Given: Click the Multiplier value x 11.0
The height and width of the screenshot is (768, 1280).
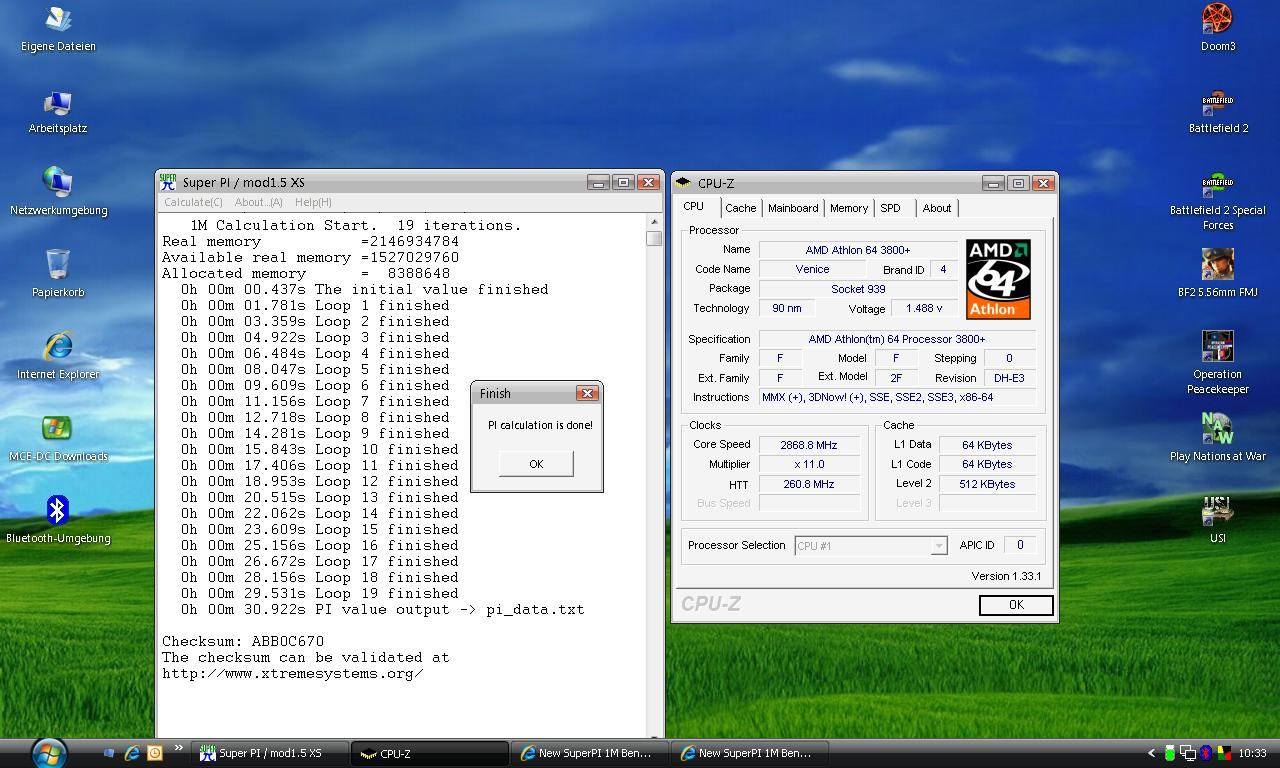Looking at the screenshot, I should click(809, 464).
